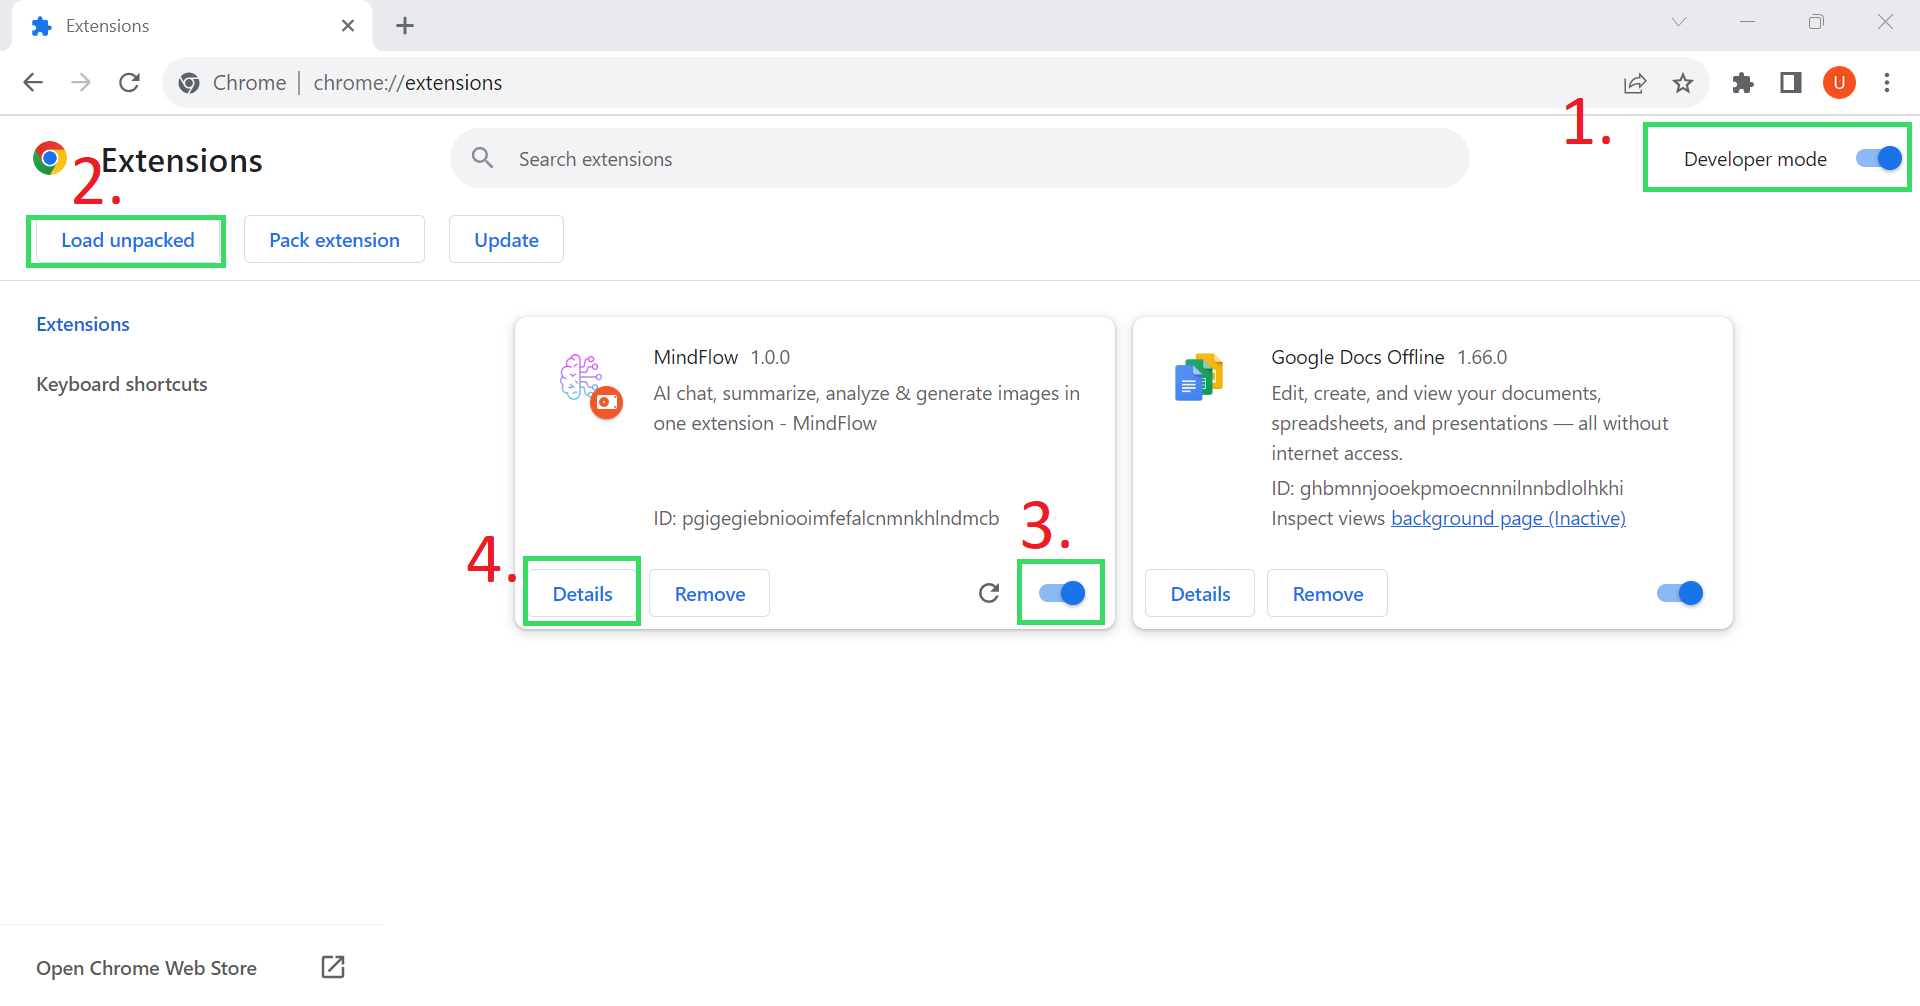Select Keyboard shortcuts in the sidebar
1920x1006 pixels.
(121, 383)
